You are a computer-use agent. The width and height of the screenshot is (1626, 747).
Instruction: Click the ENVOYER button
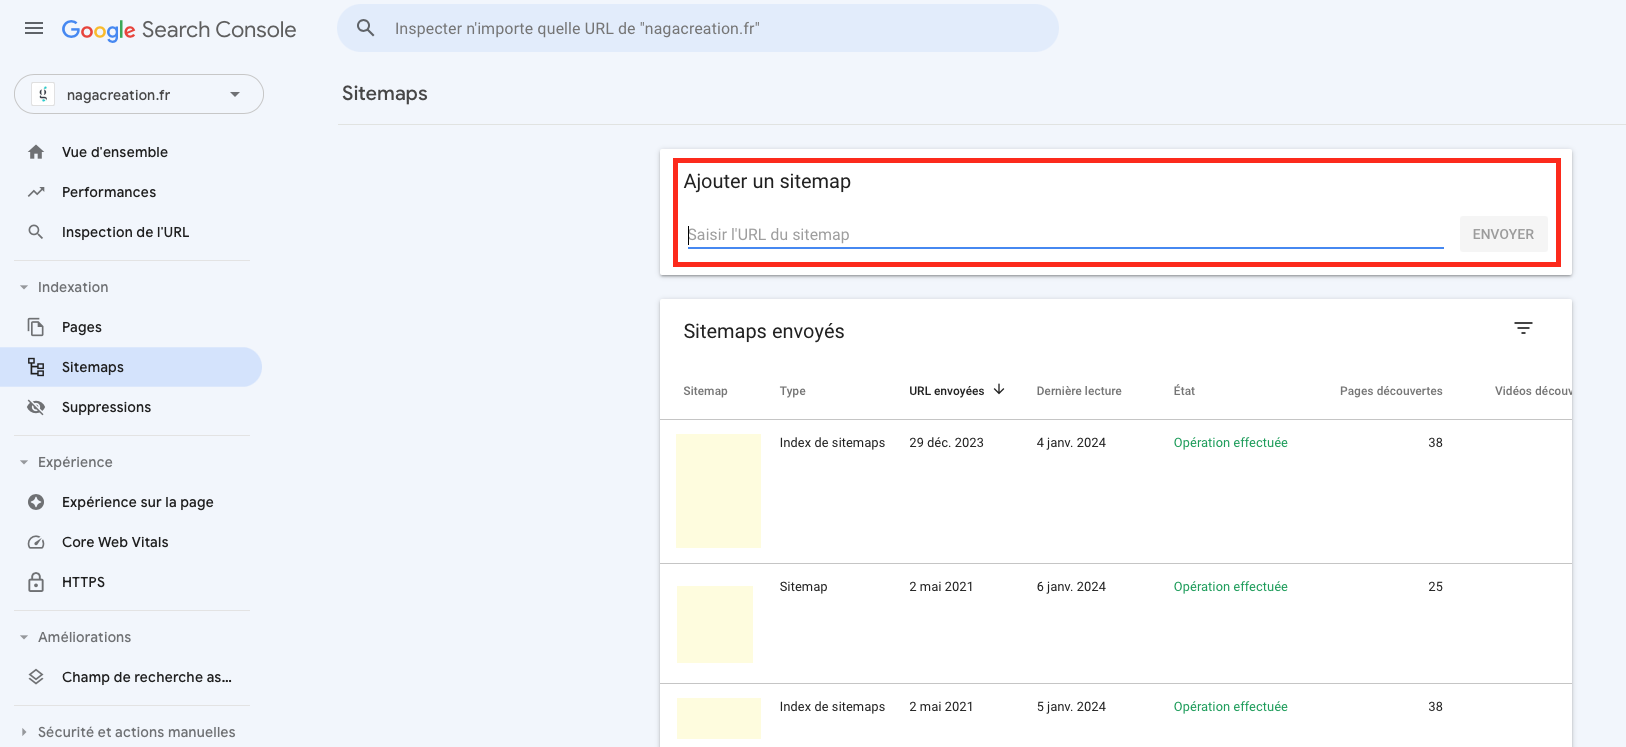(1503, 234)
